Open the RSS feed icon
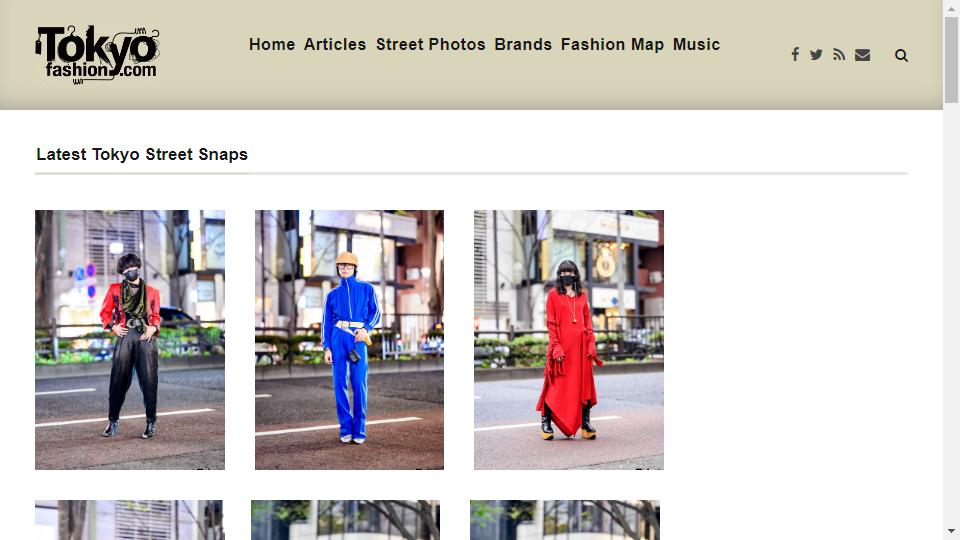This screenshot has width=960, height=540. (x=839, y=54)
